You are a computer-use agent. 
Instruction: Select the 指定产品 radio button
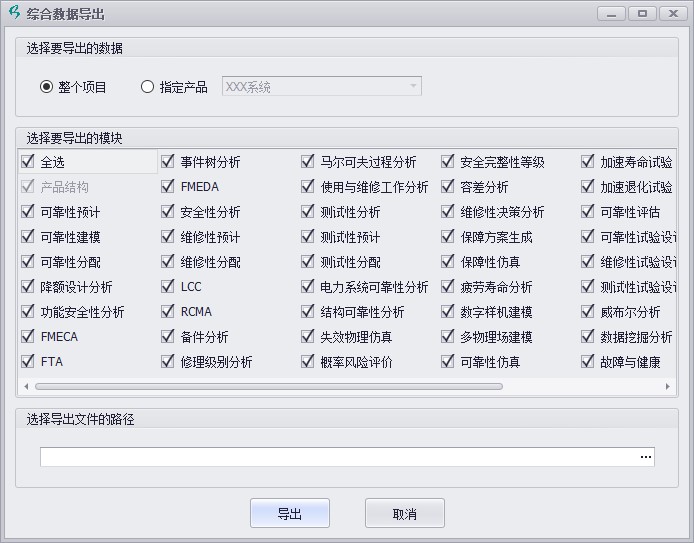pyautogui.click(x=148, y=87)
